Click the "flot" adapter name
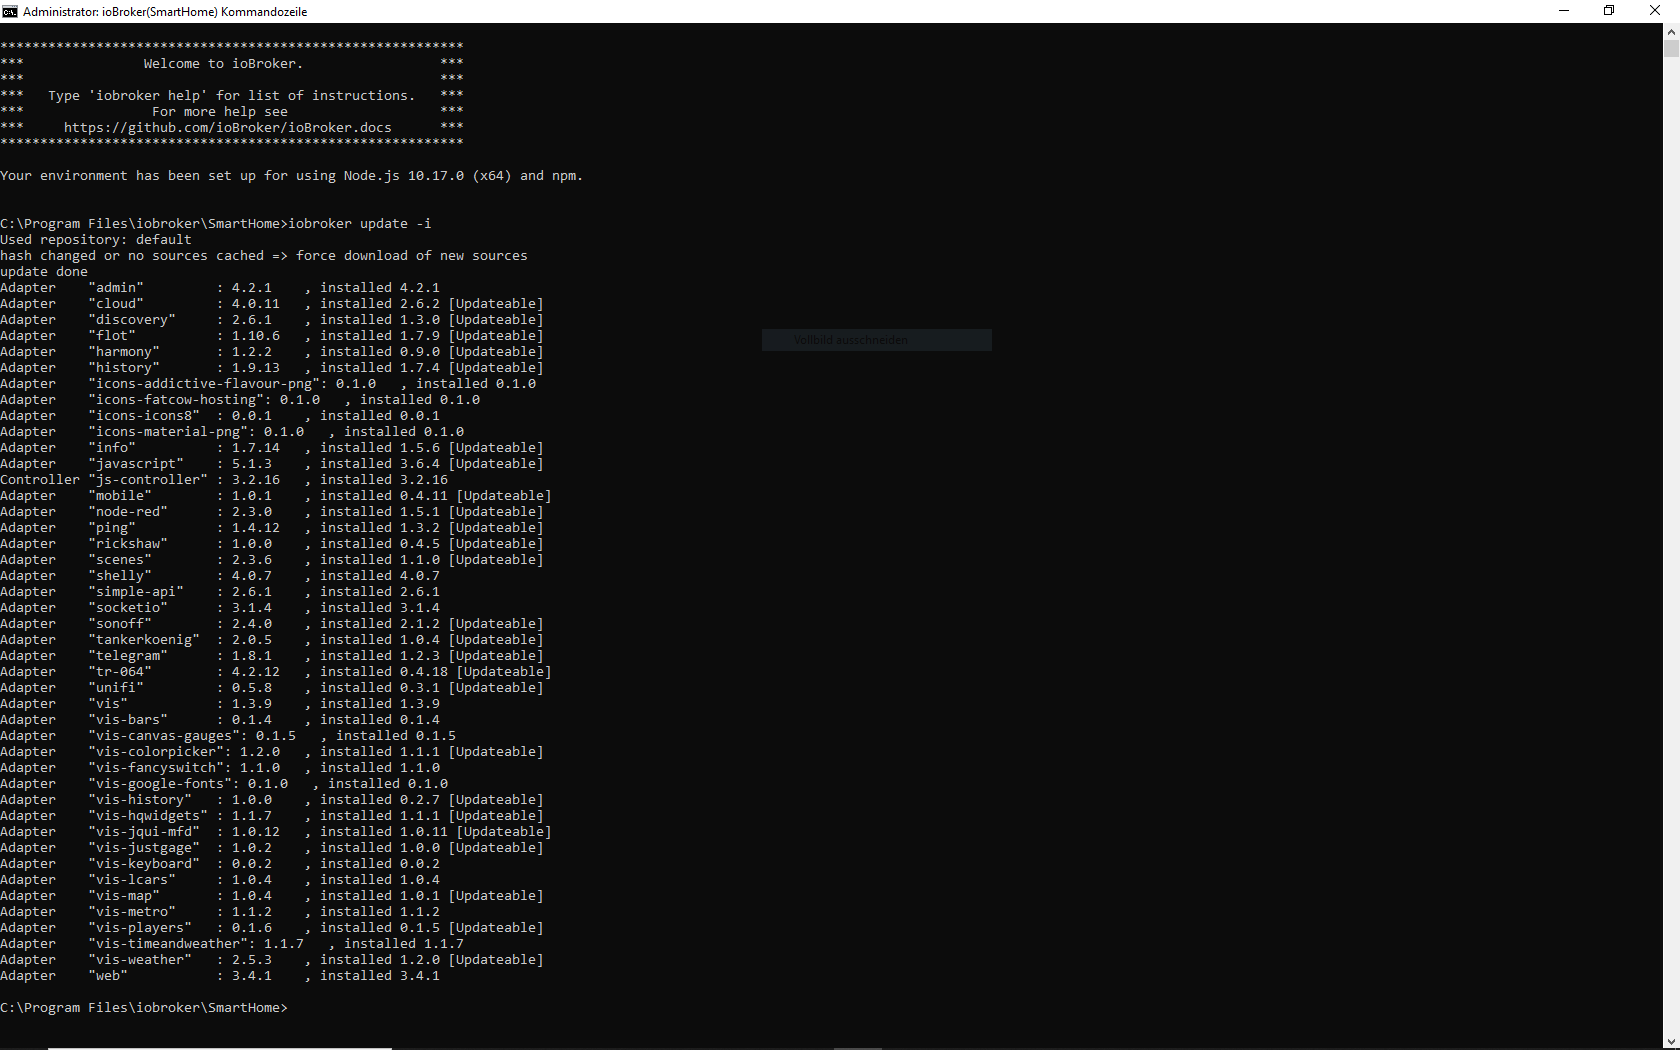 coord(112,336)
